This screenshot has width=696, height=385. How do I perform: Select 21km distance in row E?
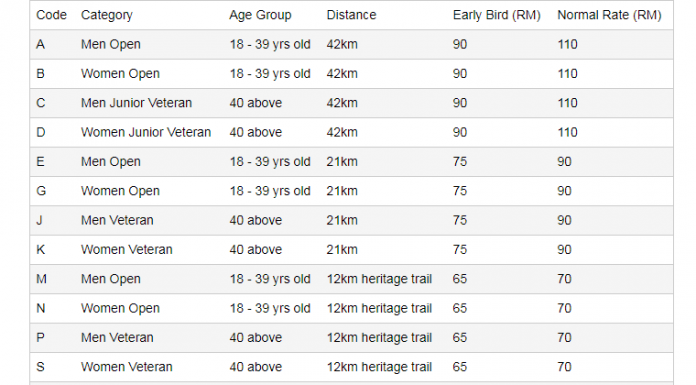tap(342, 162)
